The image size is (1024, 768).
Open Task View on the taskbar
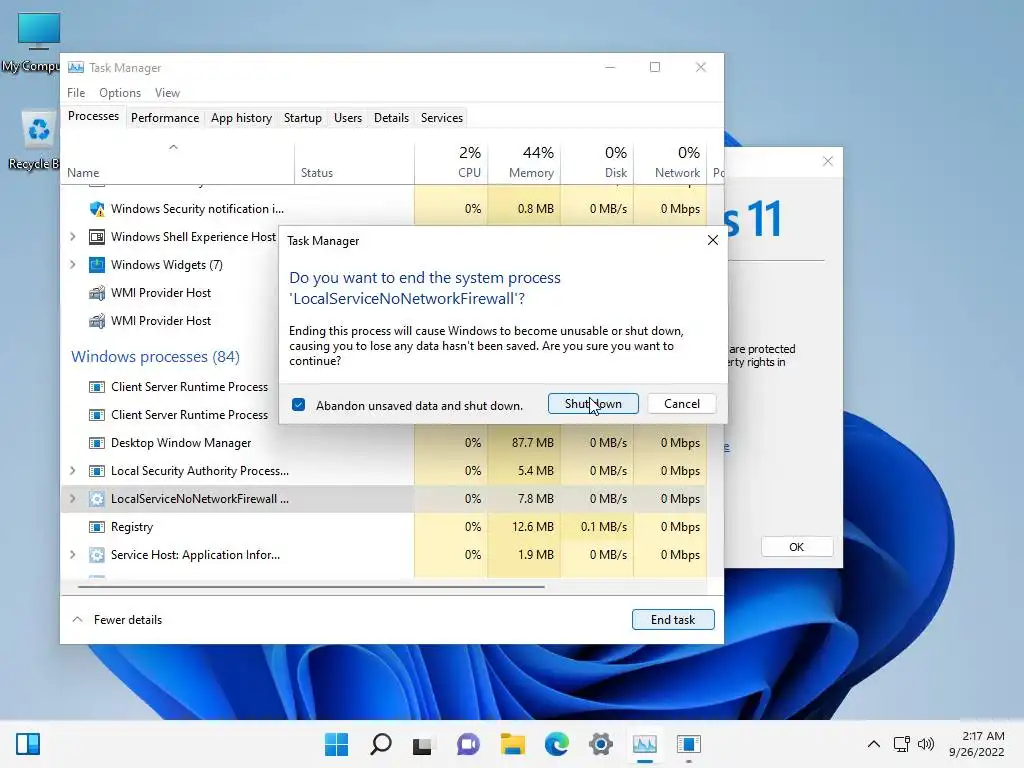[423, 744]
